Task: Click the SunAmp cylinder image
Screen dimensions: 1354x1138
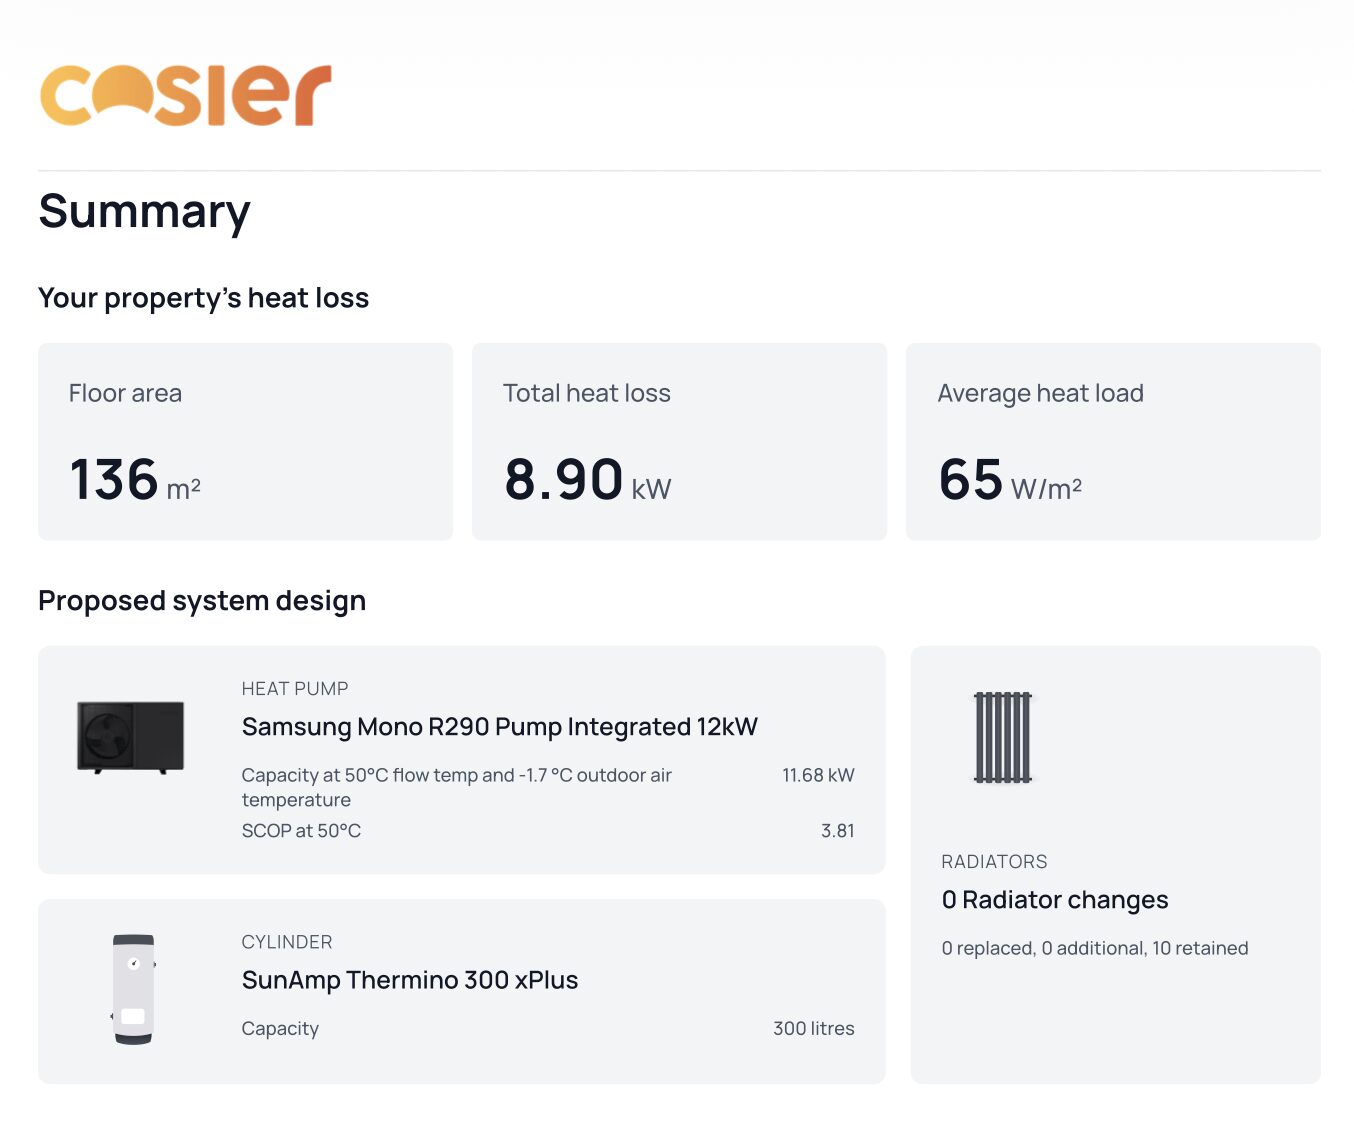Action: 133,989
